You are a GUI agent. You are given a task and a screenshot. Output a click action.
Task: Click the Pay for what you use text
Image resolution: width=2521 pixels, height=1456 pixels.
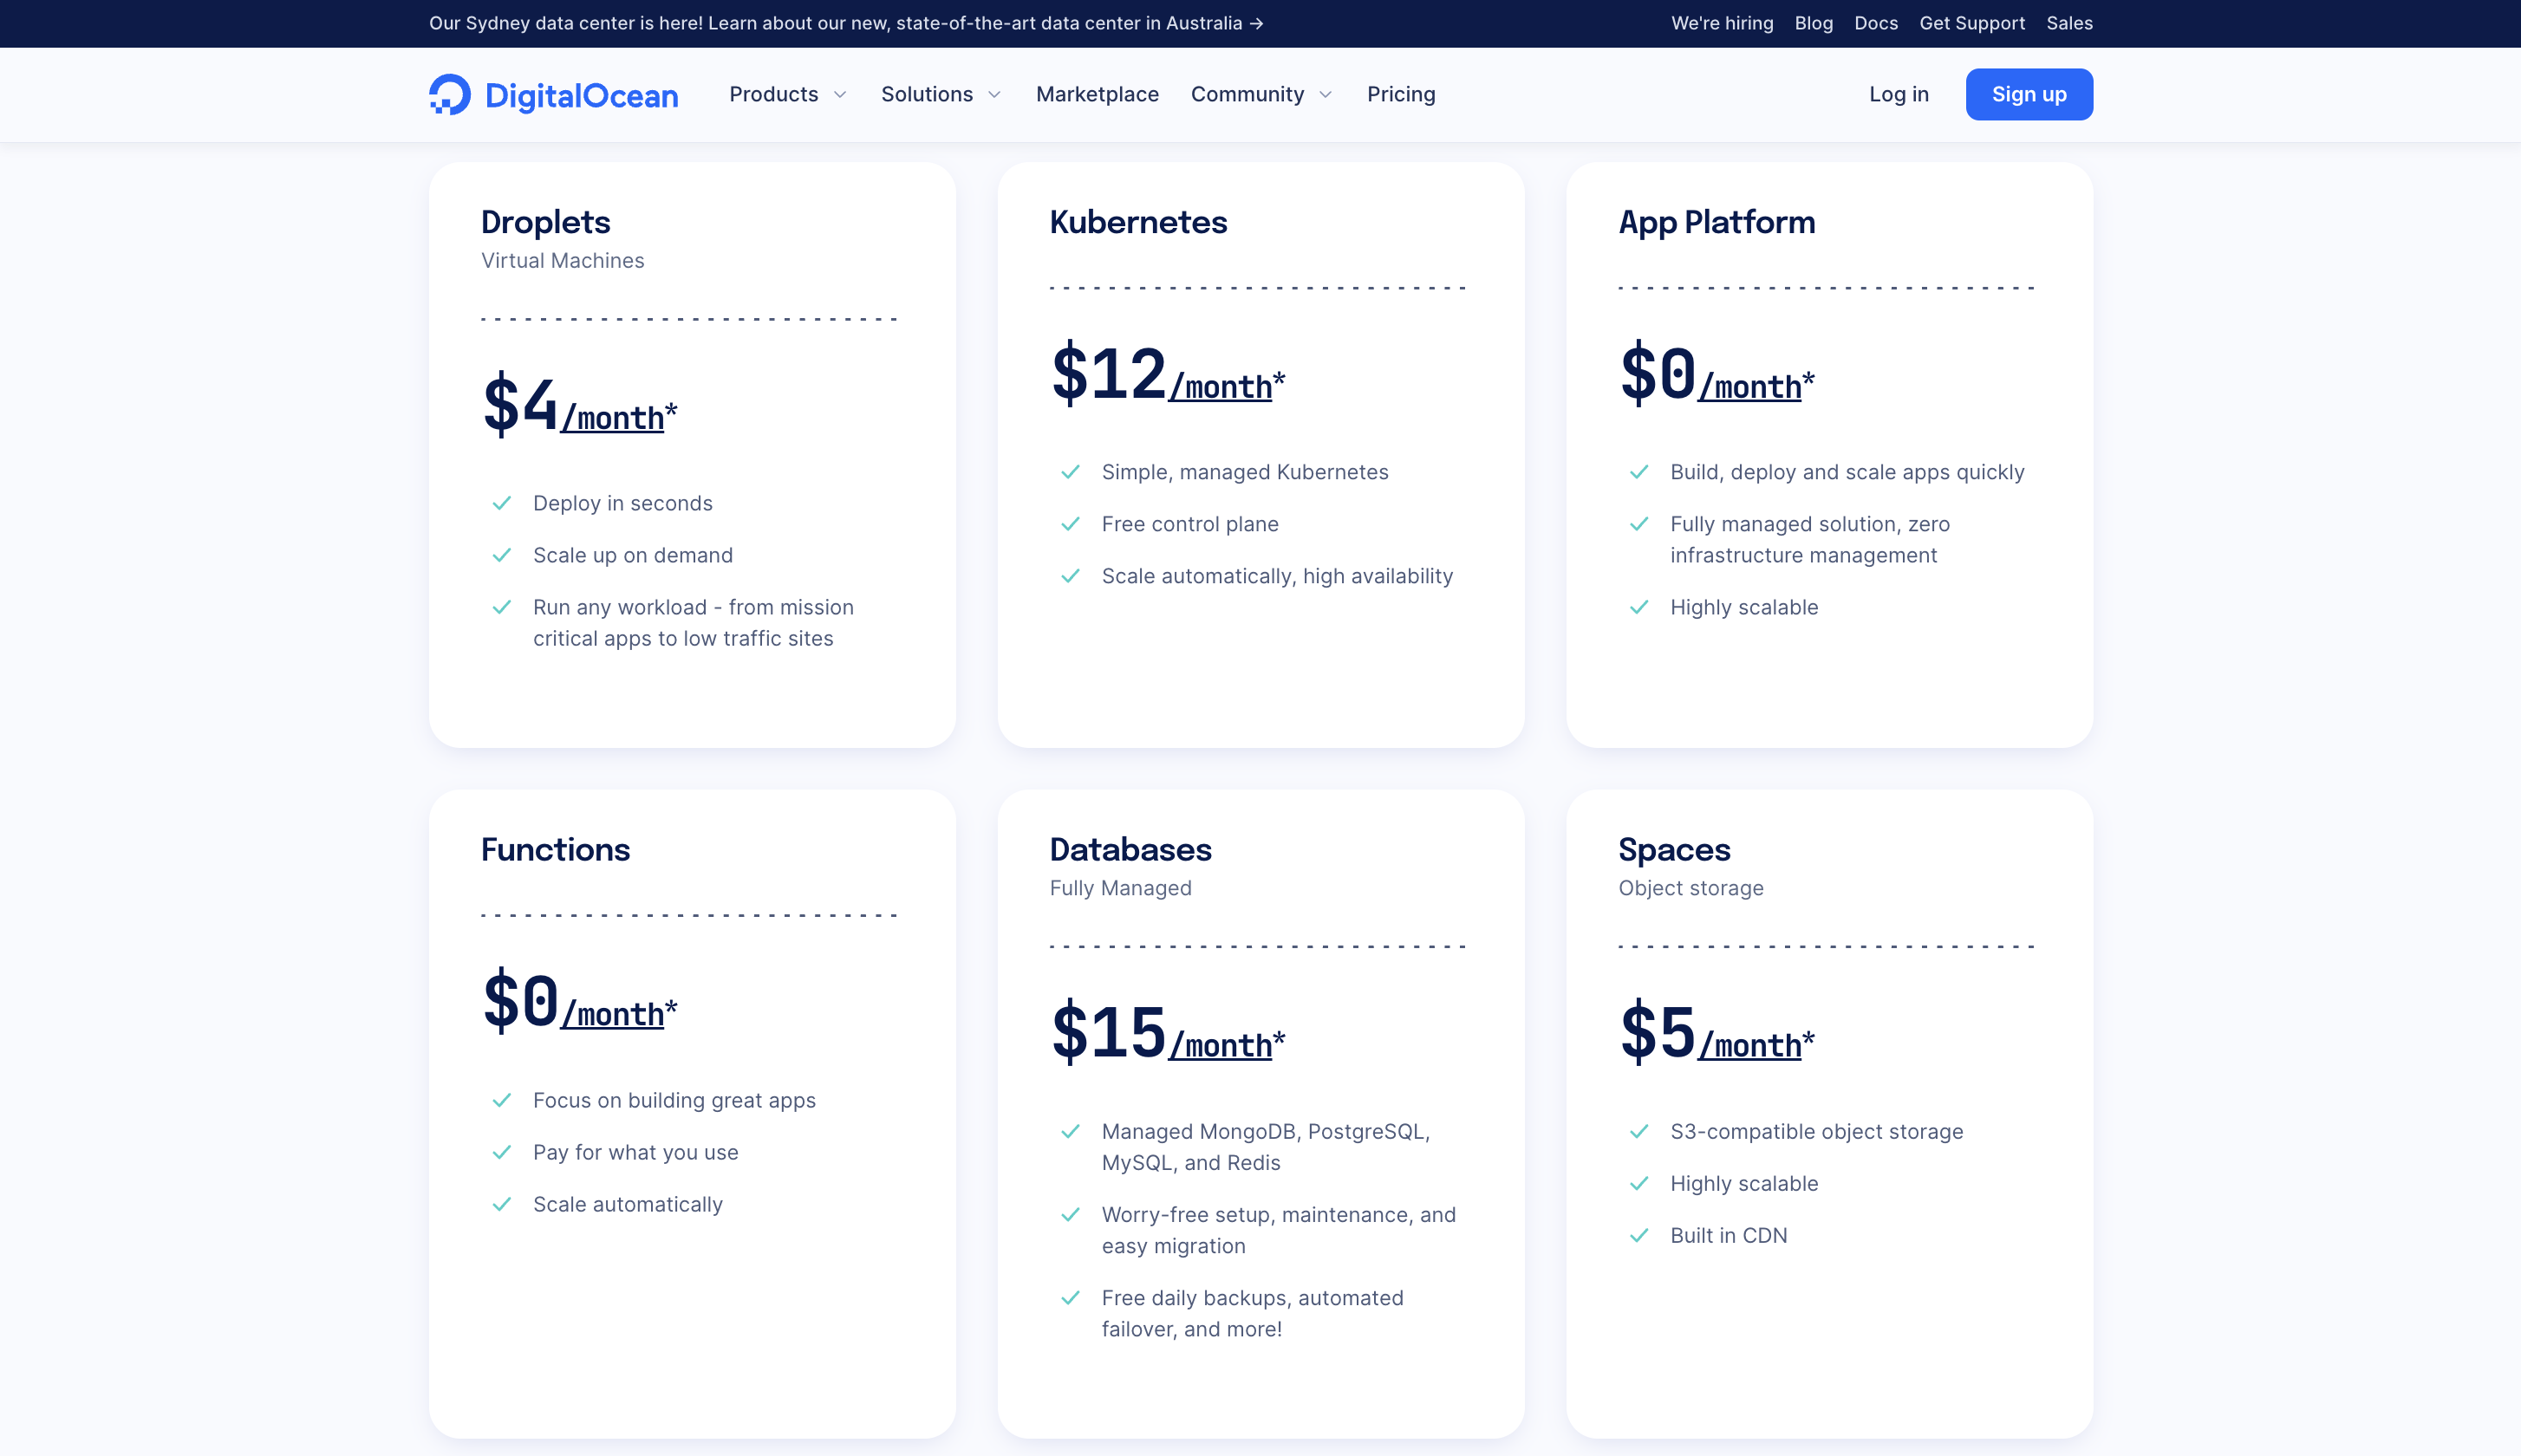tap(635, 1152)
